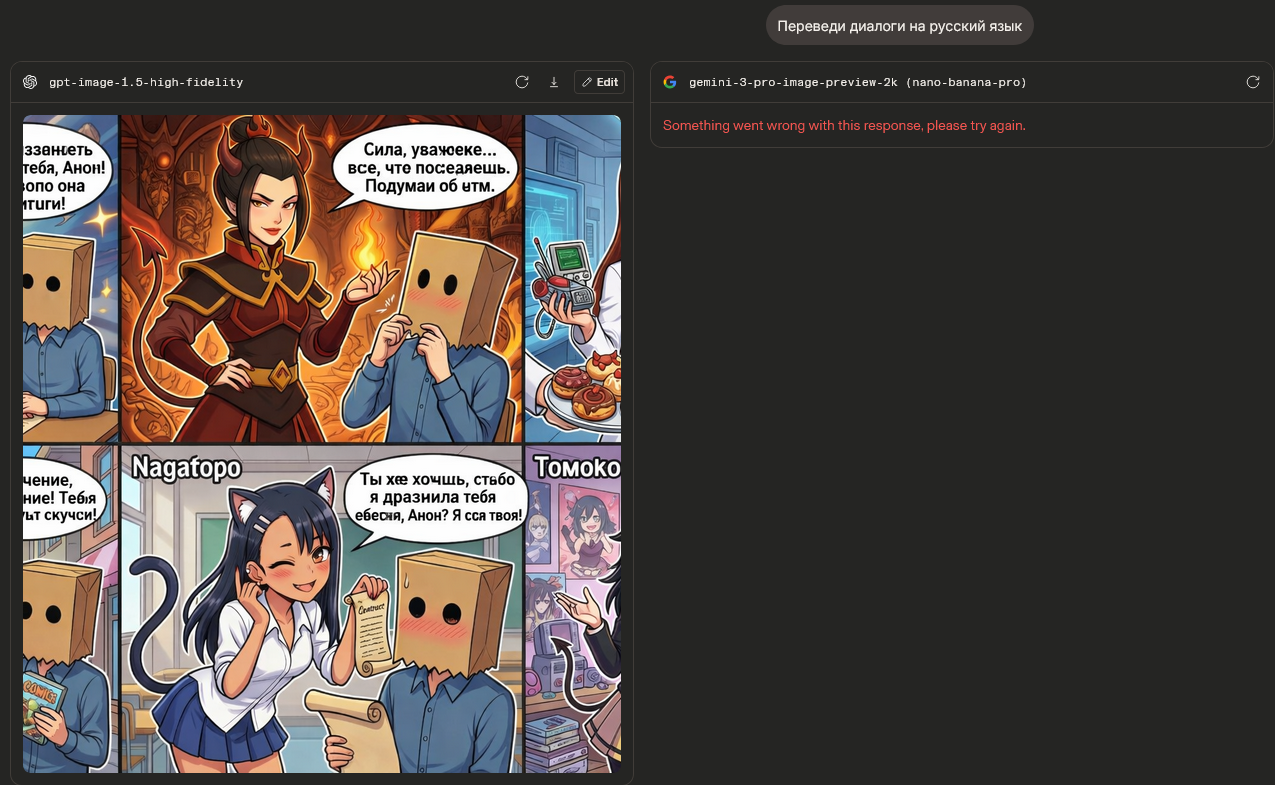
Task: Click the OpenAI logo icon on the left card
Action: (x=30, y=82)
